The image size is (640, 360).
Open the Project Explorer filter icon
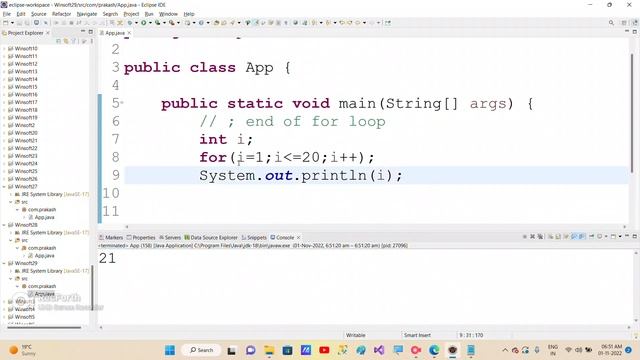point(73,41)
